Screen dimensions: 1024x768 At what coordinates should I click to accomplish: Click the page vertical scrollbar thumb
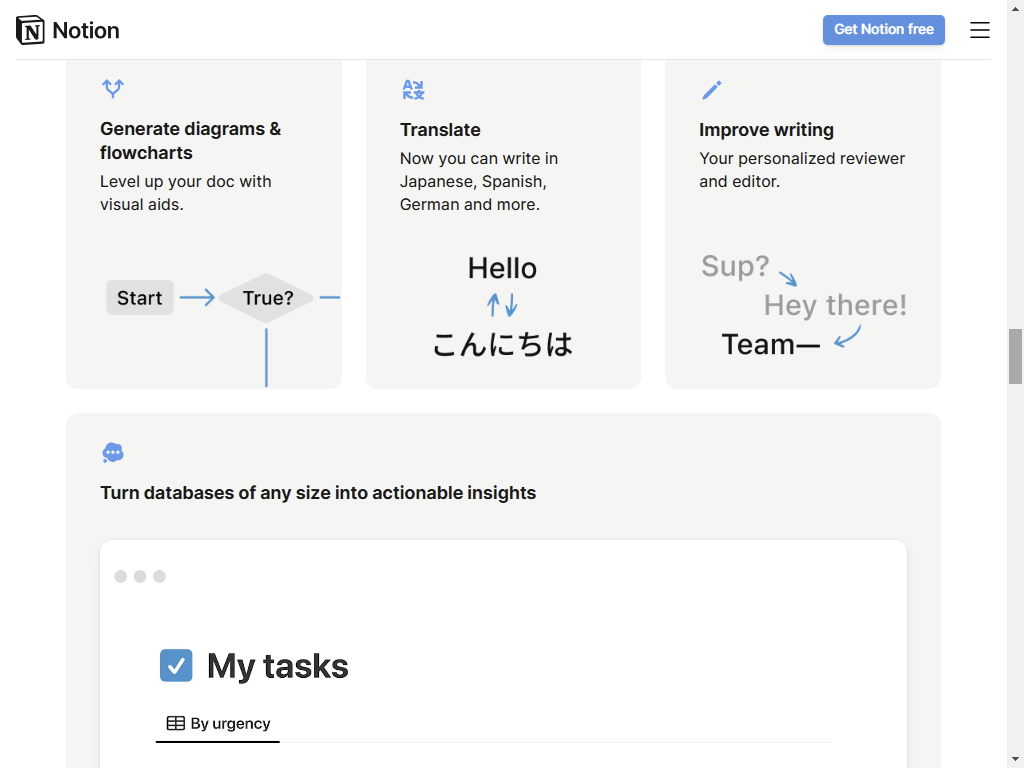(x=1016, y=357)
